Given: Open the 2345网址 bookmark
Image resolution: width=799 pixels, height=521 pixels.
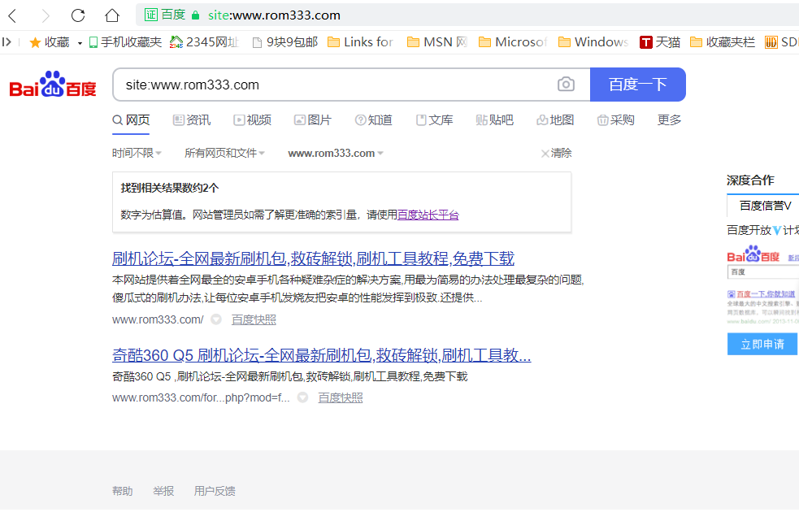Looking at the screenshot, I should point(204,42).
